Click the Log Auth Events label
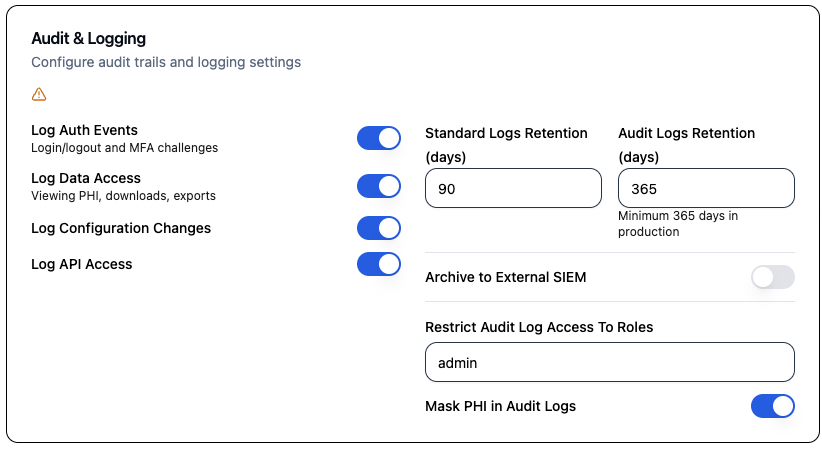The image size is (822, 449). 84,130
